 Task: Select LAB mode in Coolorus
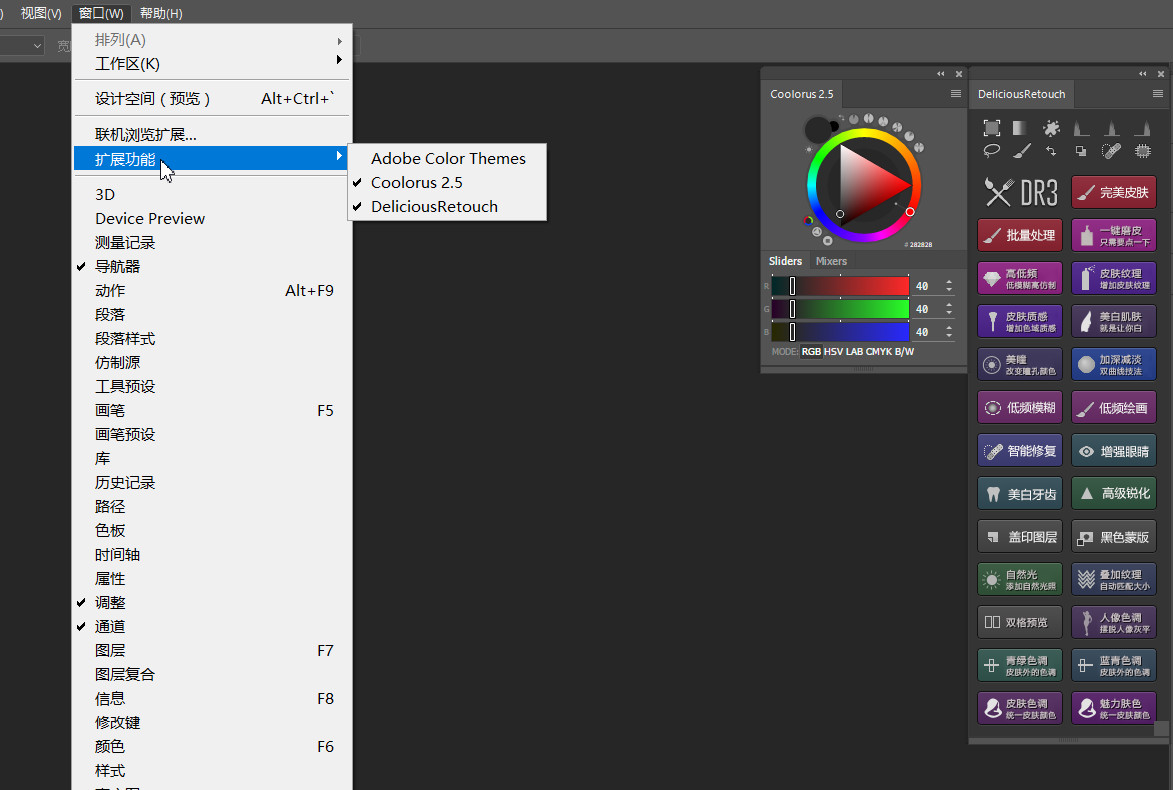(854, 352)
